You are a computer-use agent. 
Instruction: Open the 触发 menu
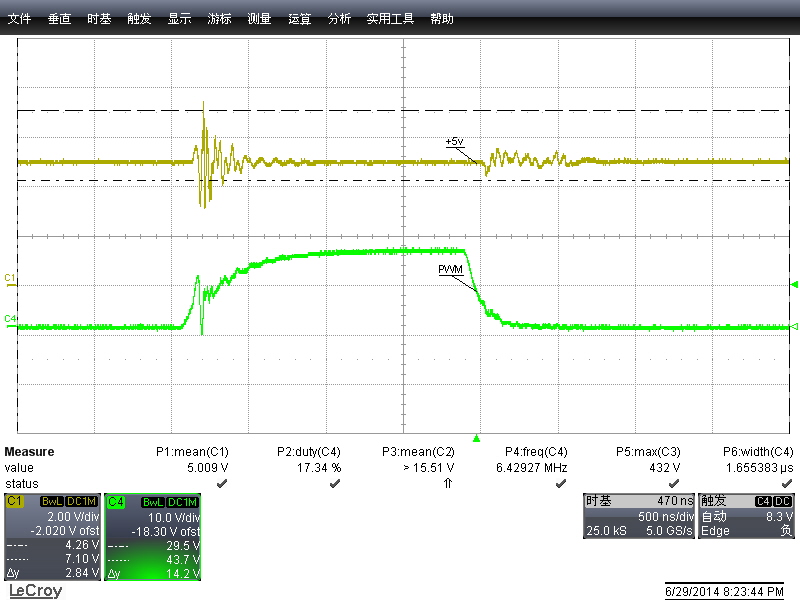(139, 19)
